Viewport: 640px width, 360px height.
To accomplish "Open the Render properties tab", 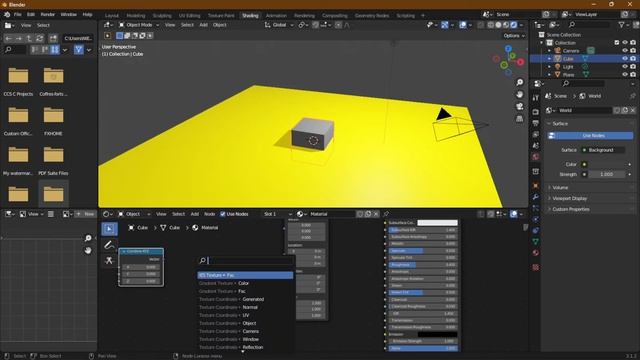I will [536, 112].
